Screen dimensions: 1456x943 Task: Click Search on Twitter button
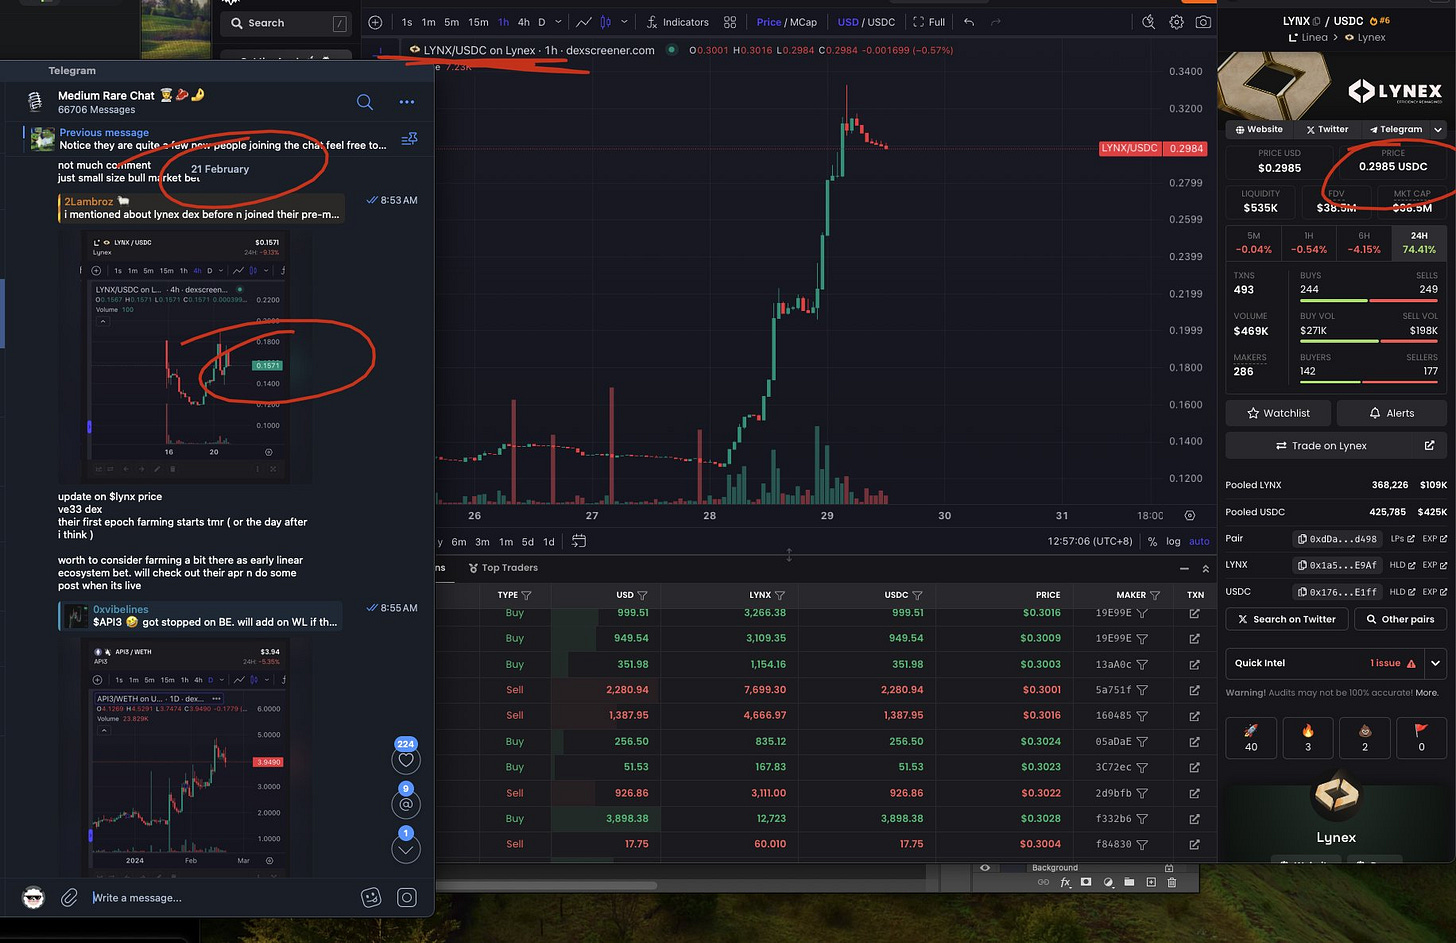click(1286, 619)
